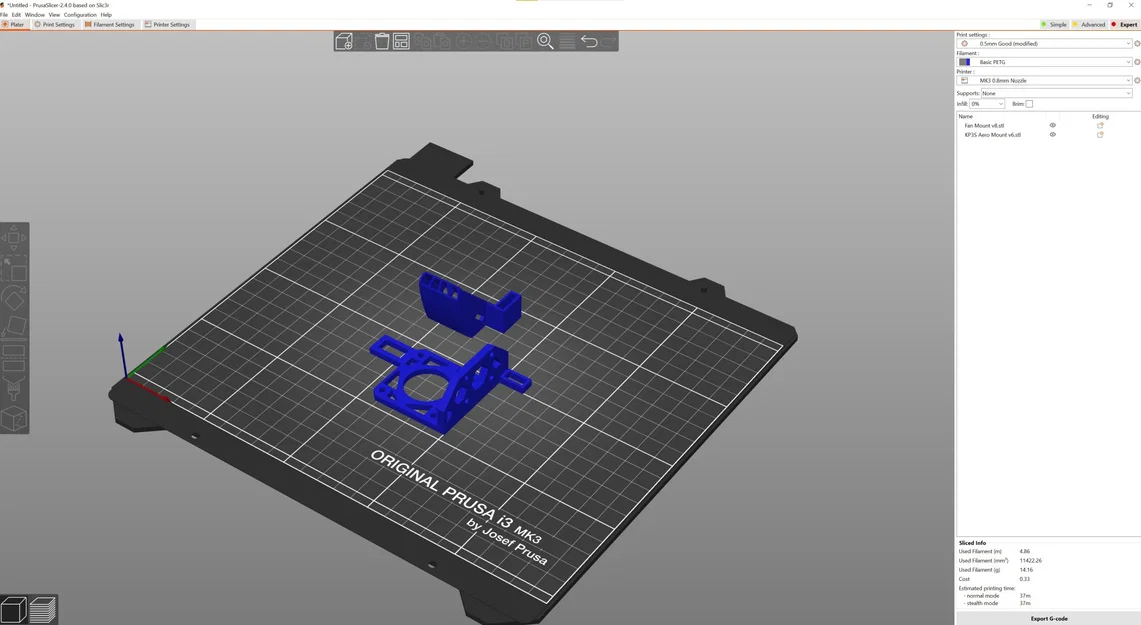Open the Window menu
This screenshot has width=1141, height=625.
coord(34,15)
